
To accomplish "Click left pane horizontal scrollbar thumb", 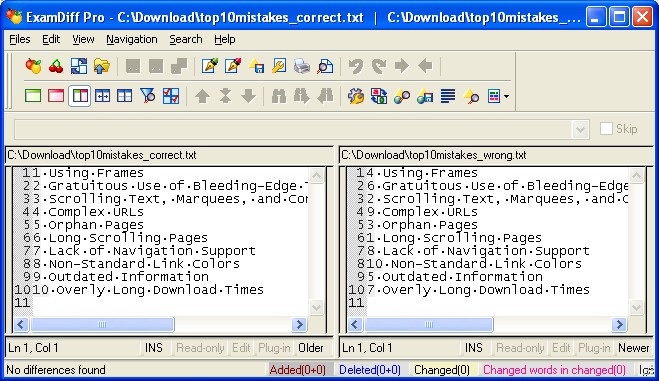I will click(x=102, y=324).
